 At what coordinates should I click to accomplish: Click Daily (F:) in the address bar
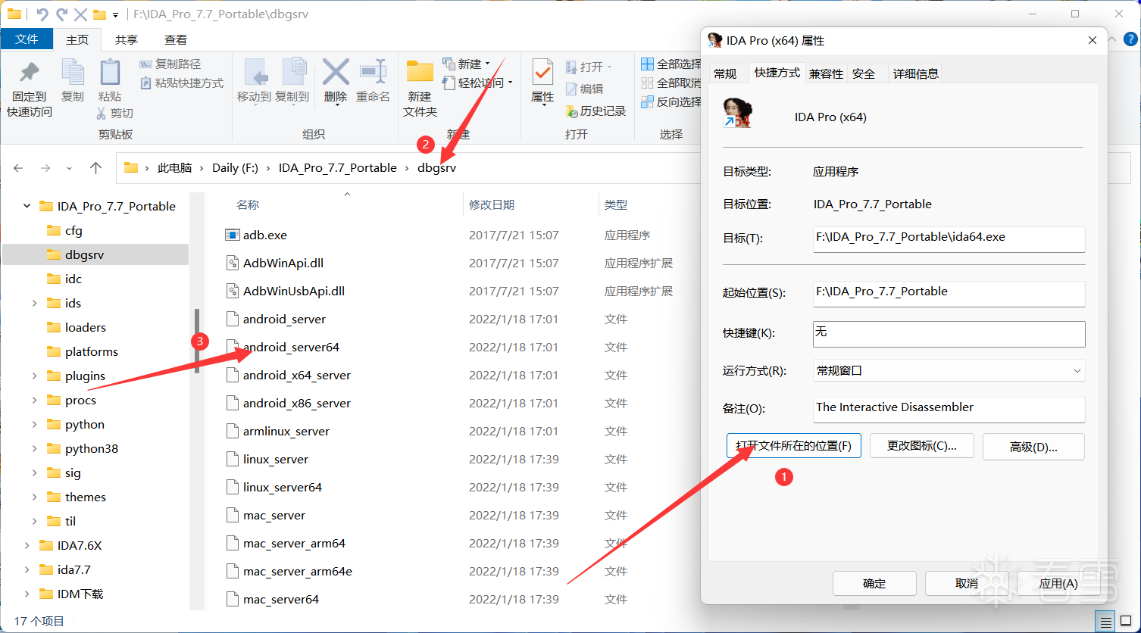[235, 168]
